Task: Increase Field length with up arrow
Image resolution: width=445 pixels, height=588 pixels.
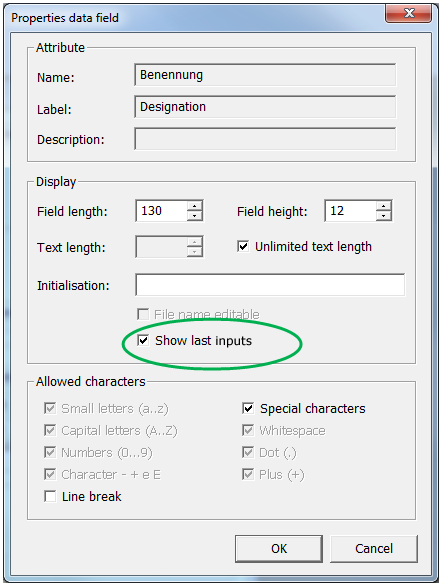Action: pos(194,206)
